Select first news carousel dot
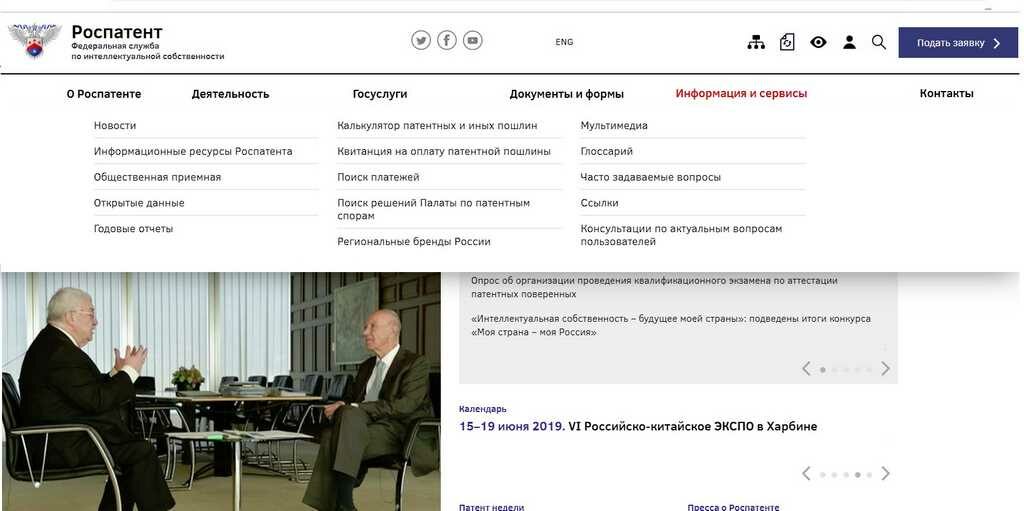This screenshot has width=1024, height=511. point(823,370)
